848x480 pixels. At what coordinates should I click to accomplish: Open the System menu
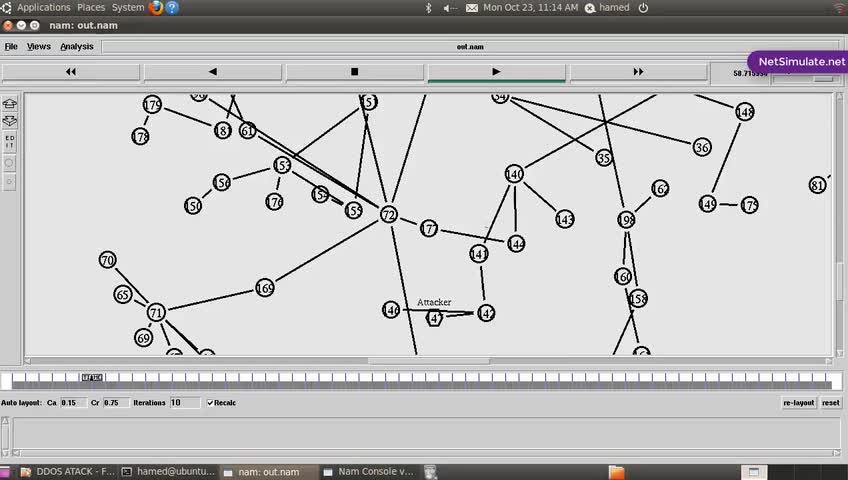tap(128, 8)
